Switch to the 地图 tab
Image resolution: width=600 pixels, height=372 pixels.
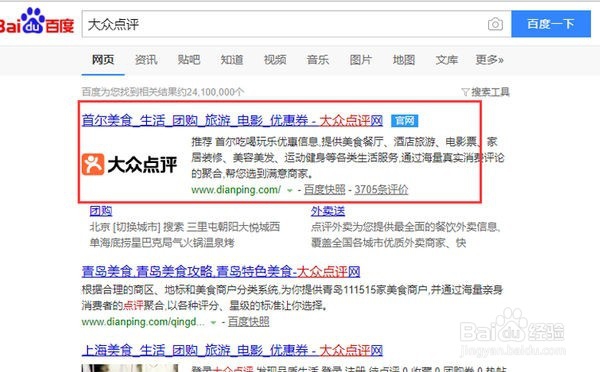point(404,60)
